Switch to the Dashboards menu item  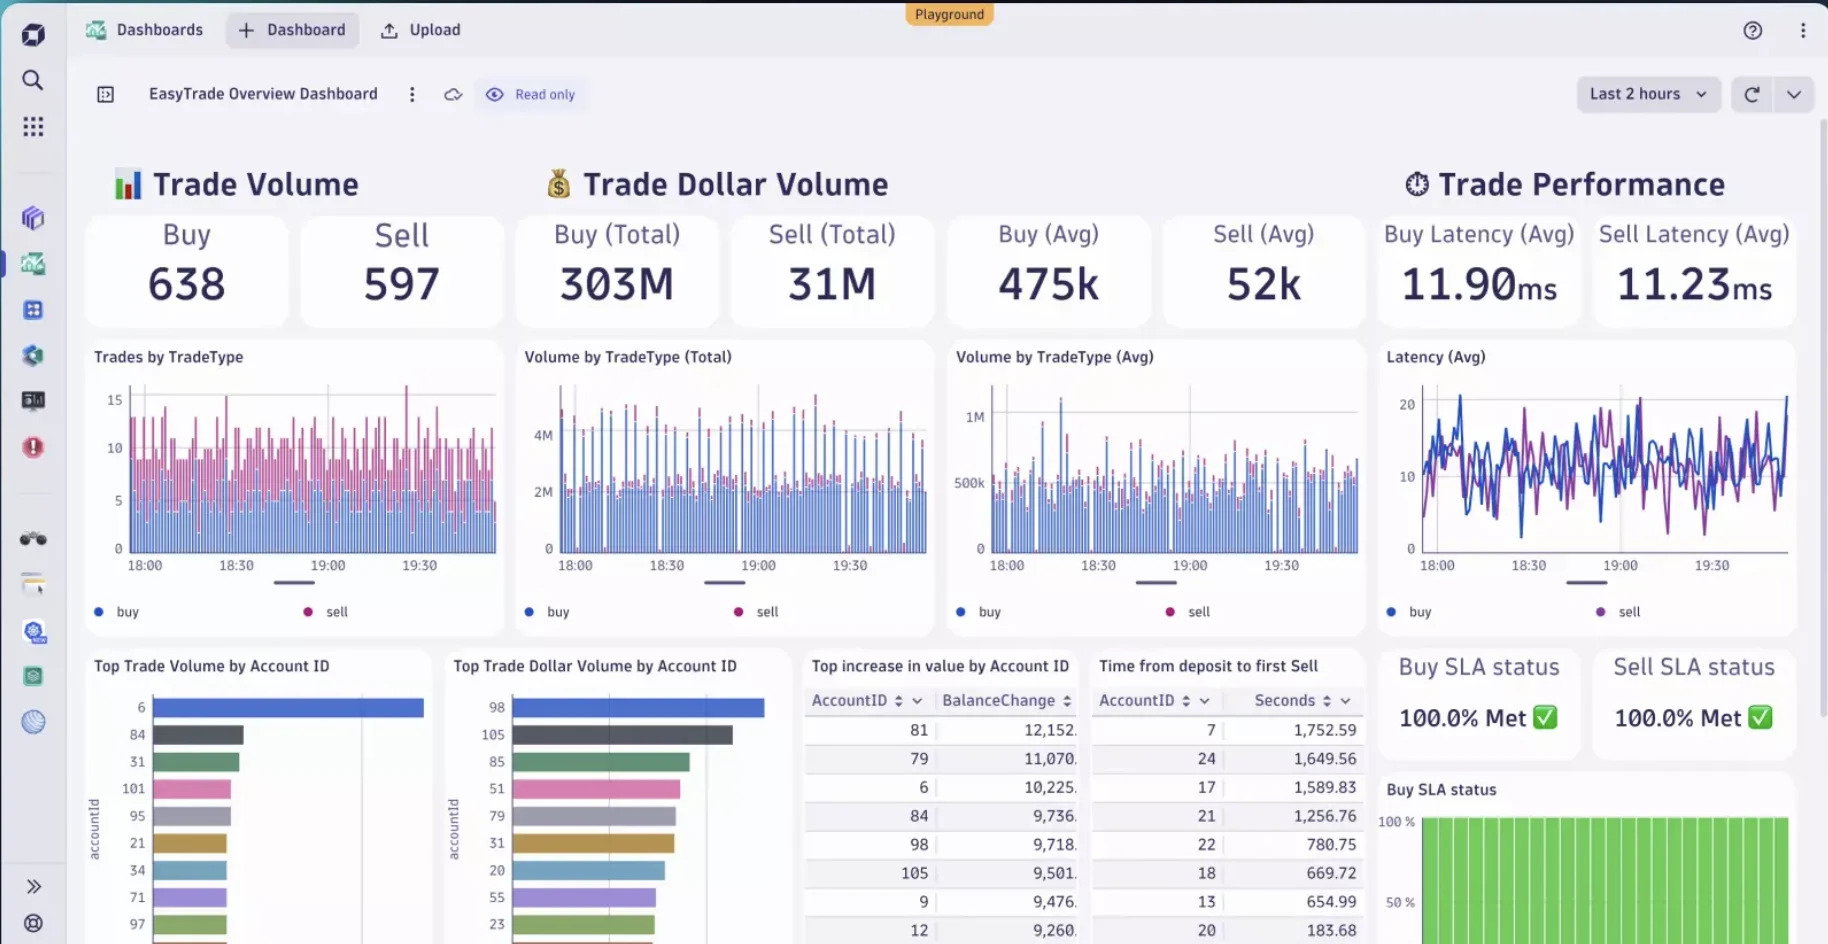pyautogui.click(x=144, y=30)
